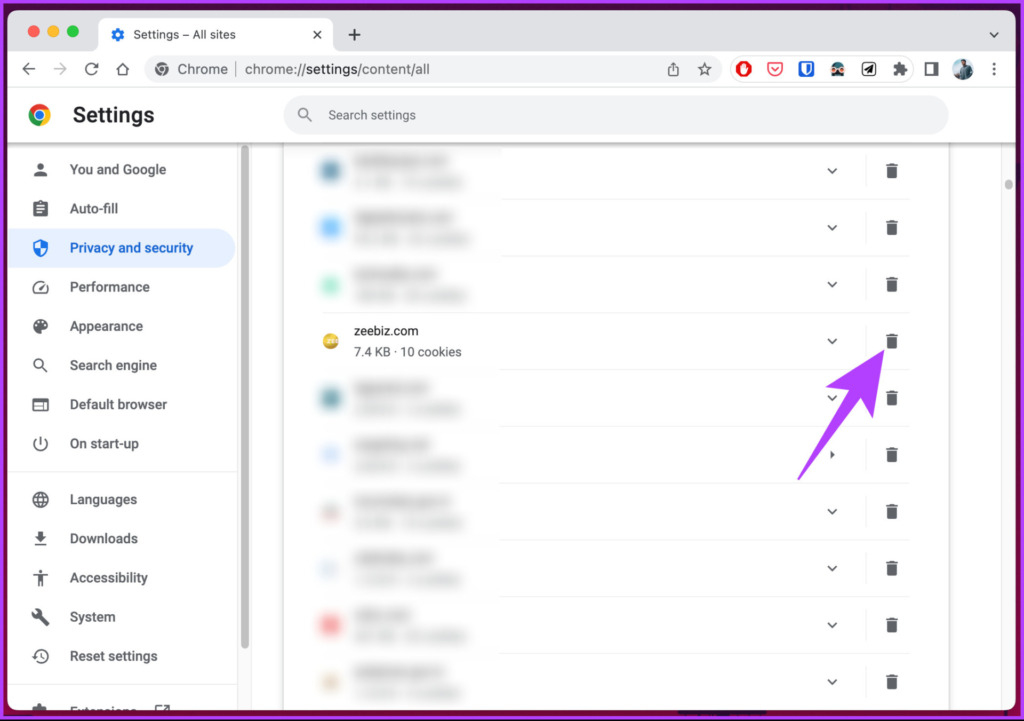Open Chrome's three-dot menu
This screenshot has width=1024, height=721.
[x=993, y=69]
